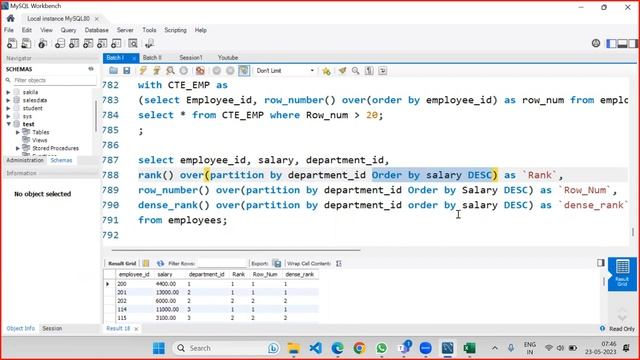This screenshot has width=640, height=360.
Task: Create new stored procedure icon
Action: pos(102,43)
